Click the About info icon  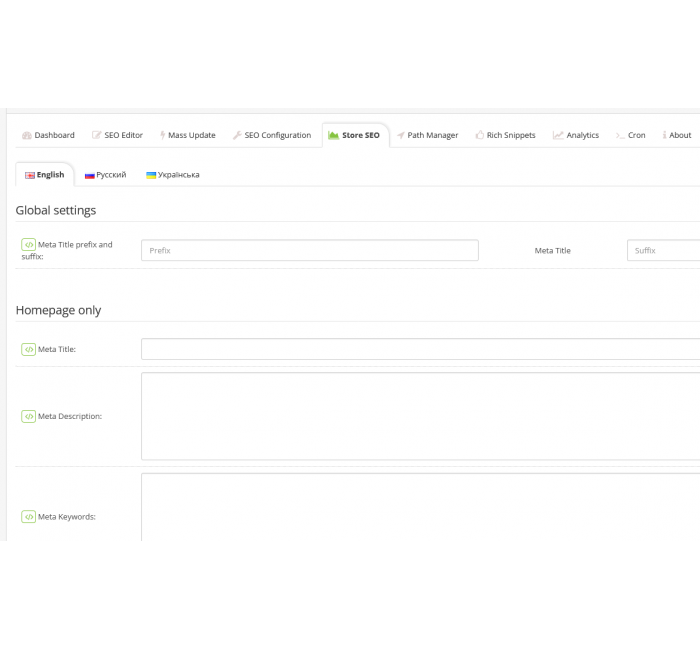tap(664, 135)
